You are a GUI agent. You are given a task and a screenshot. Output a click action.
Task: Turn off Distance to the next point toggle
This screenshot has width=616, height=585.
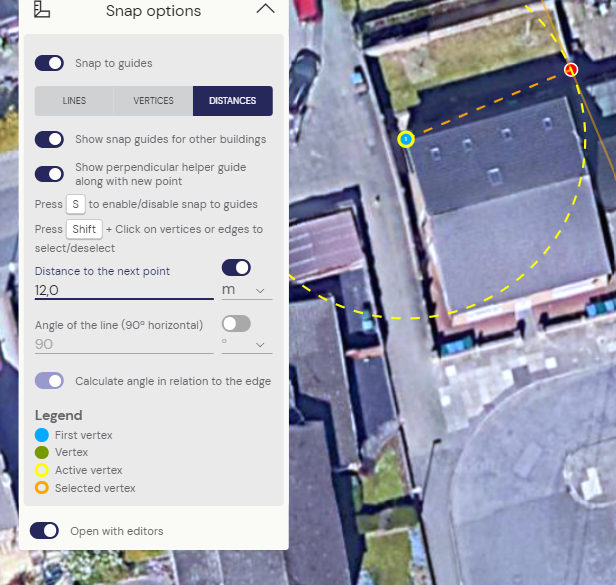click(x=236, y=268)
